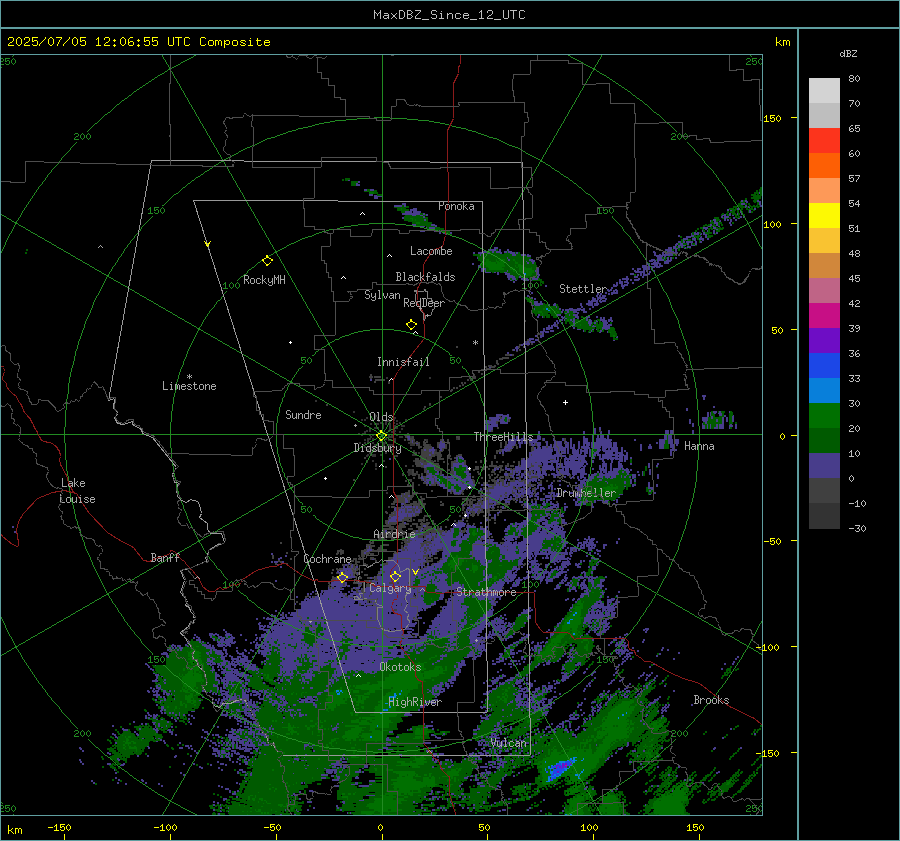This screenshot has height=841, width=900.
Task: Click the yellow diamond marker below RedDeer
Action: (x=411, y=325)
